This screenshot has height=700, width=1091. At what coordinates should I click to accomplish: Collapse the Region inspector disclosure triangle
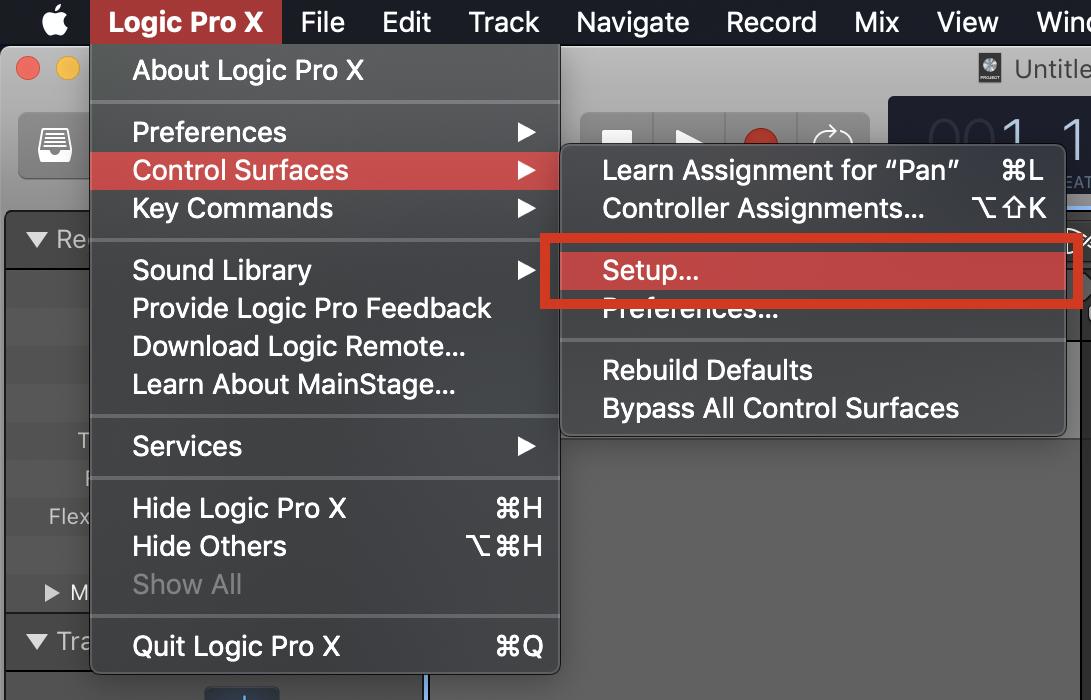[x=37, y=239]
